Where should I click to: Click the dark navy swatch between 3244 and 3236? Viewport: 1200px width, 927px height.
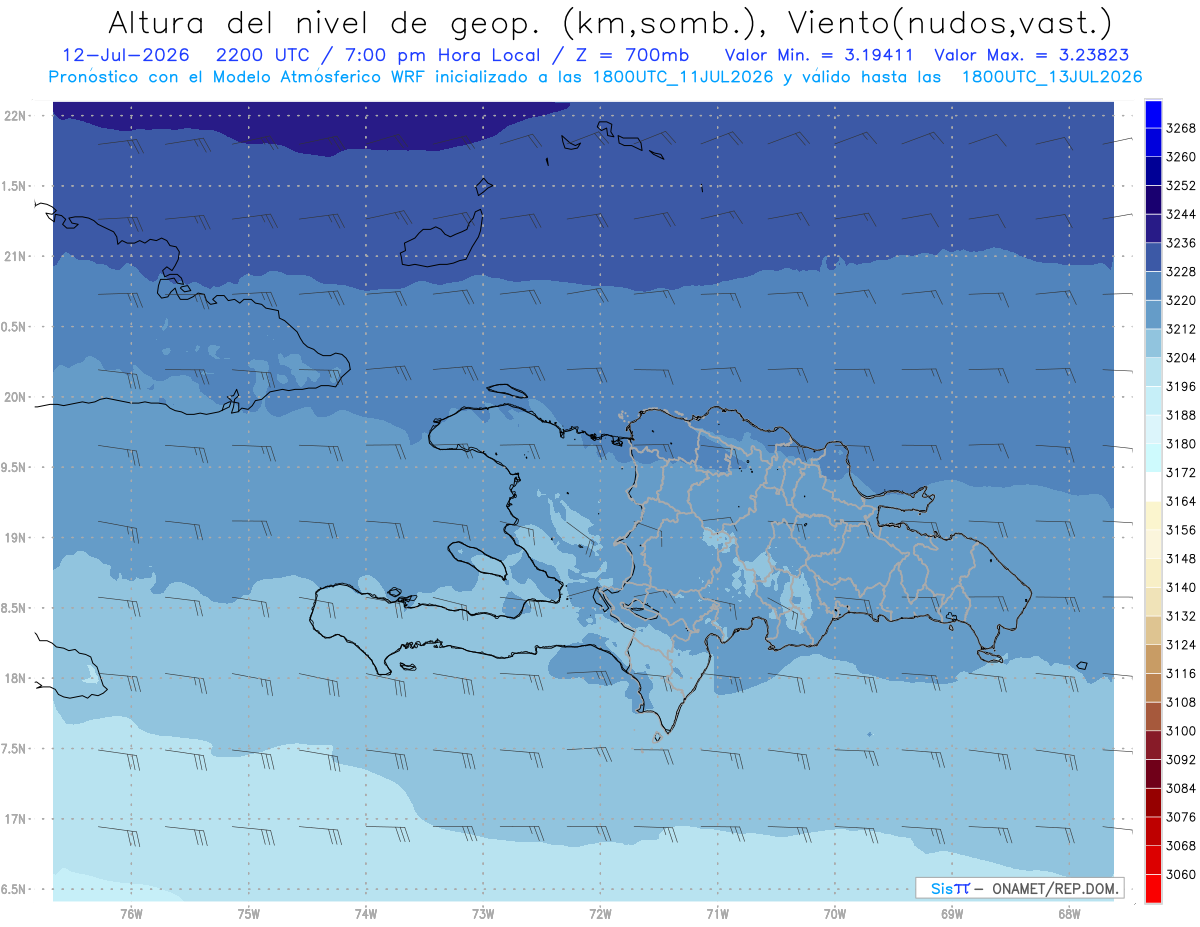(1153, 228)
